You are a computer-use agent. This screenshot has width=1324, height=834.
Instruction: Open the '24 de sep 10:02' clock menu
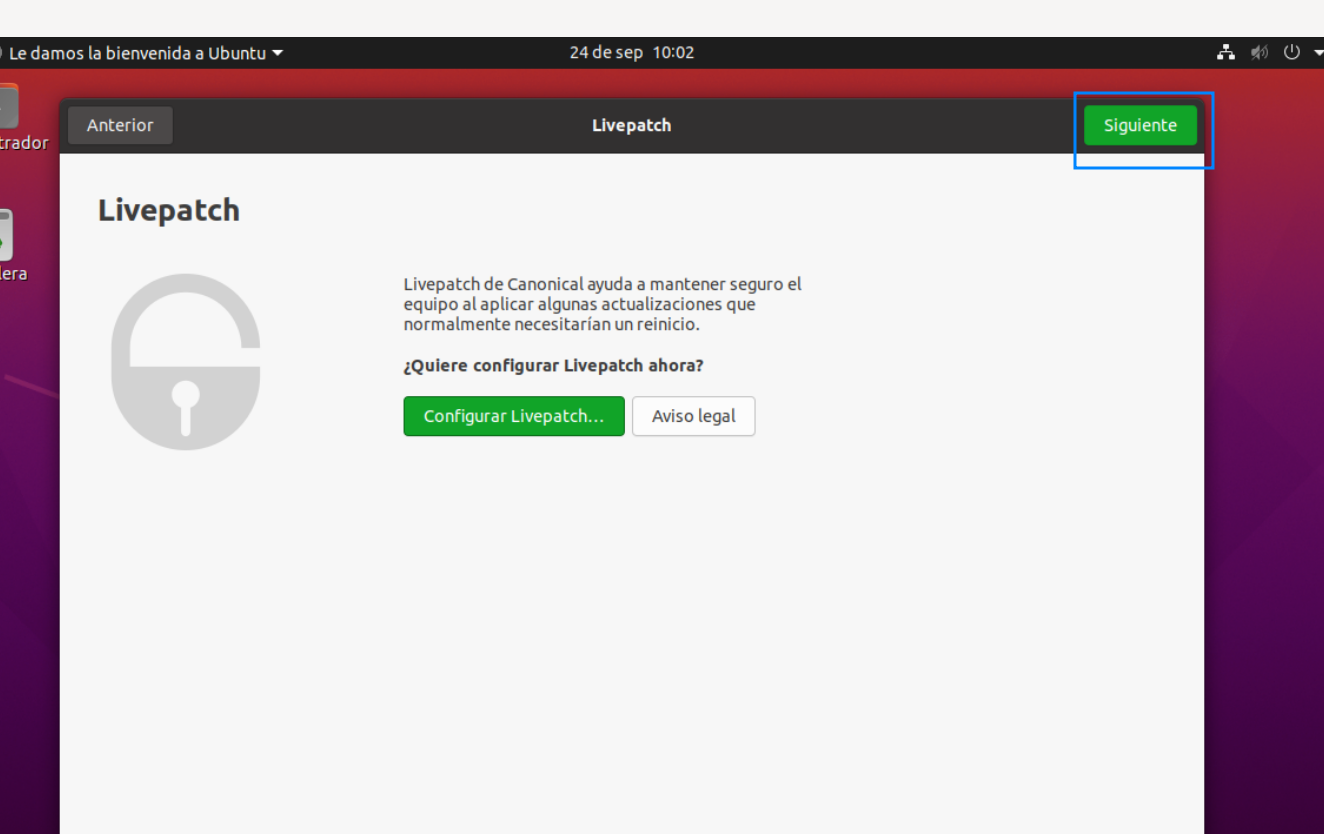pos(631,52)
